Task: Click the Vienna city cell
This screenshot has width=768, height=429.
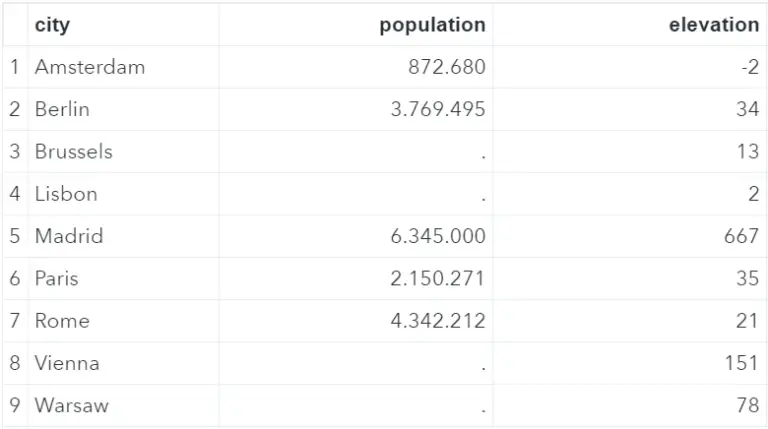Action: (67, 363)
